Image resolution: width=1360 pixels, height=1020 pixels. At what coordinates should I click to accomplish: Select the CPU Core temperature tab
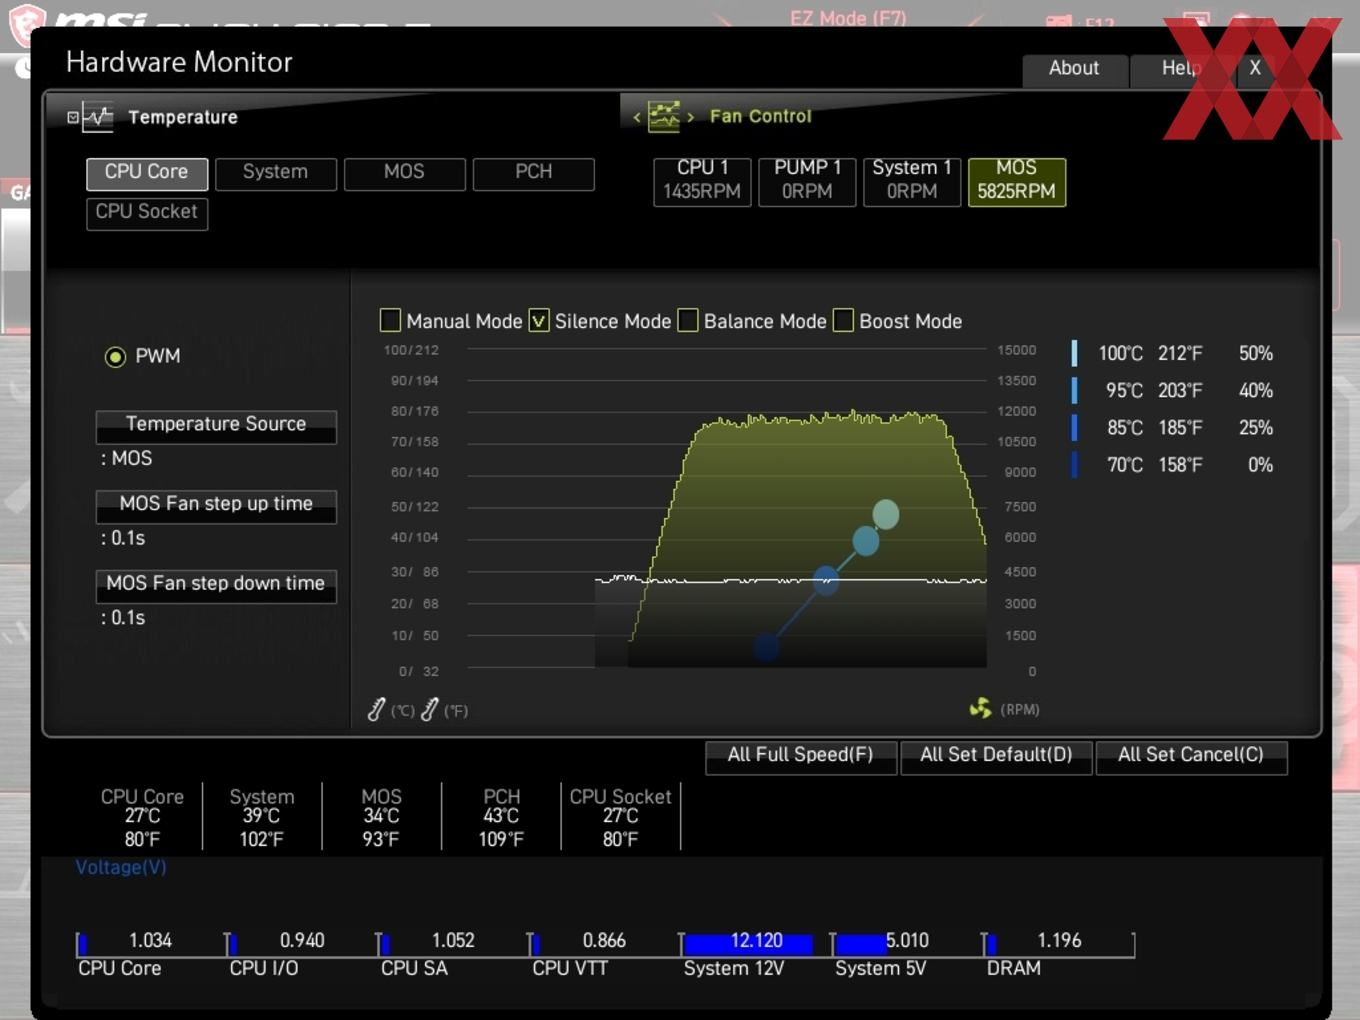point(147,173)
